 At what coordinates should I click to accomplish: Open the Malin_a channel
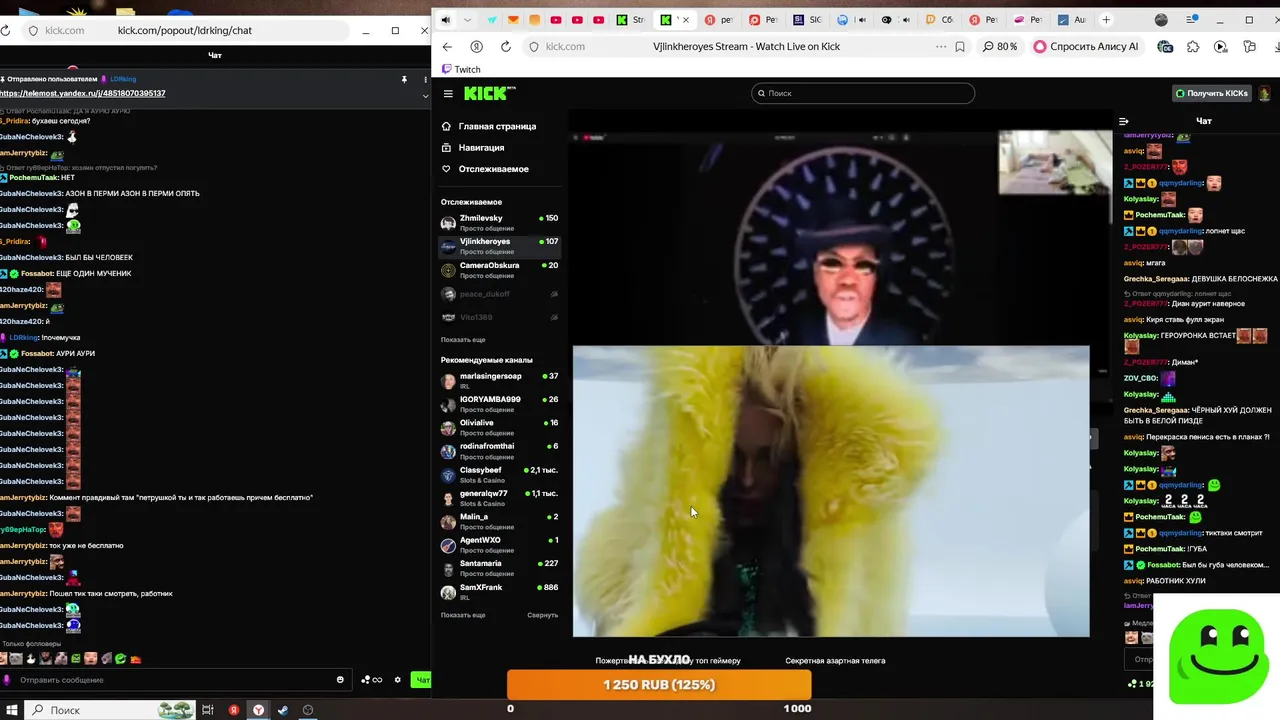pos(500,522)
